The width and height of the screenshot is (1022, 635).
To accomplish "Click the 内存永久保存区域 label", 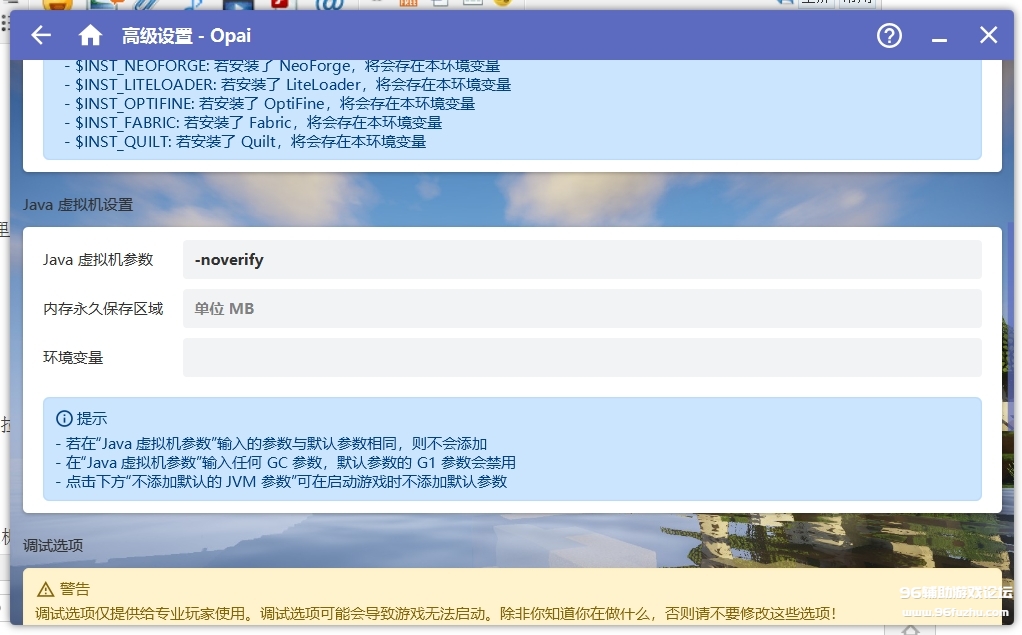I will click(103, 309).
